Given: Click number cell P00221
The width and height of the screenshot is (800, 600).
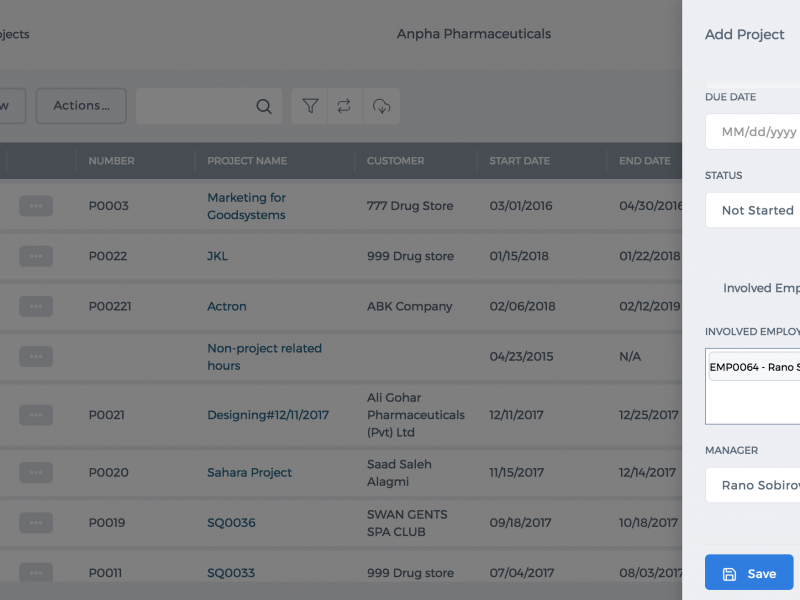Looking at the screenshot, I should tap(110, 306).
